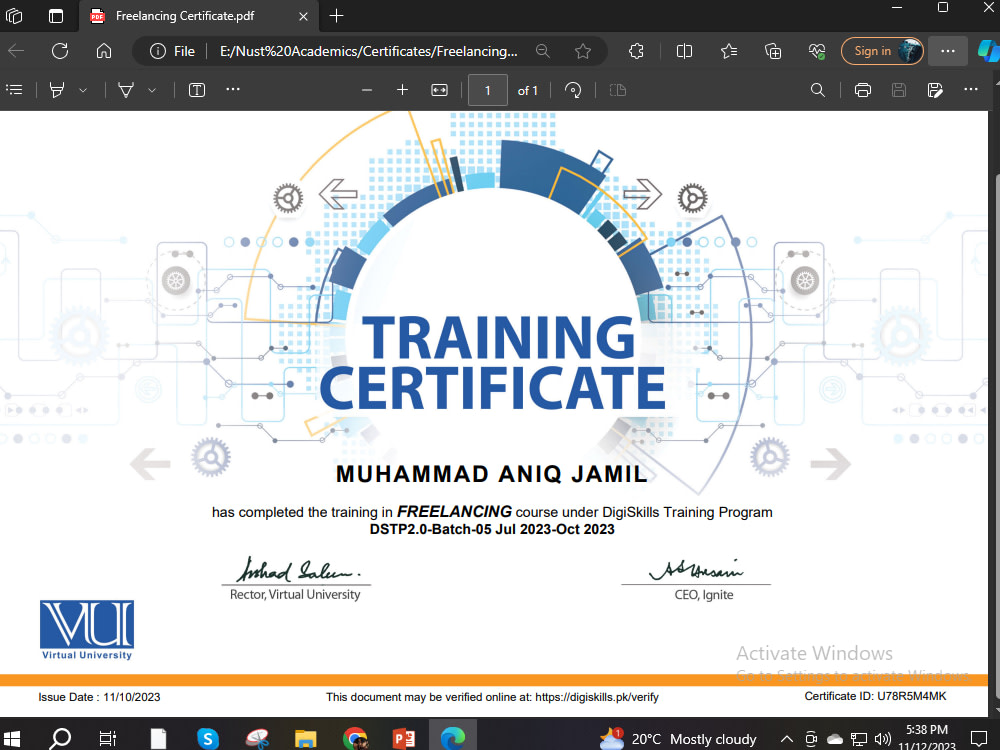Click the Certificate ID: U78R5M4MK text
Screen dimensions: 1000x750
point(875,696)
